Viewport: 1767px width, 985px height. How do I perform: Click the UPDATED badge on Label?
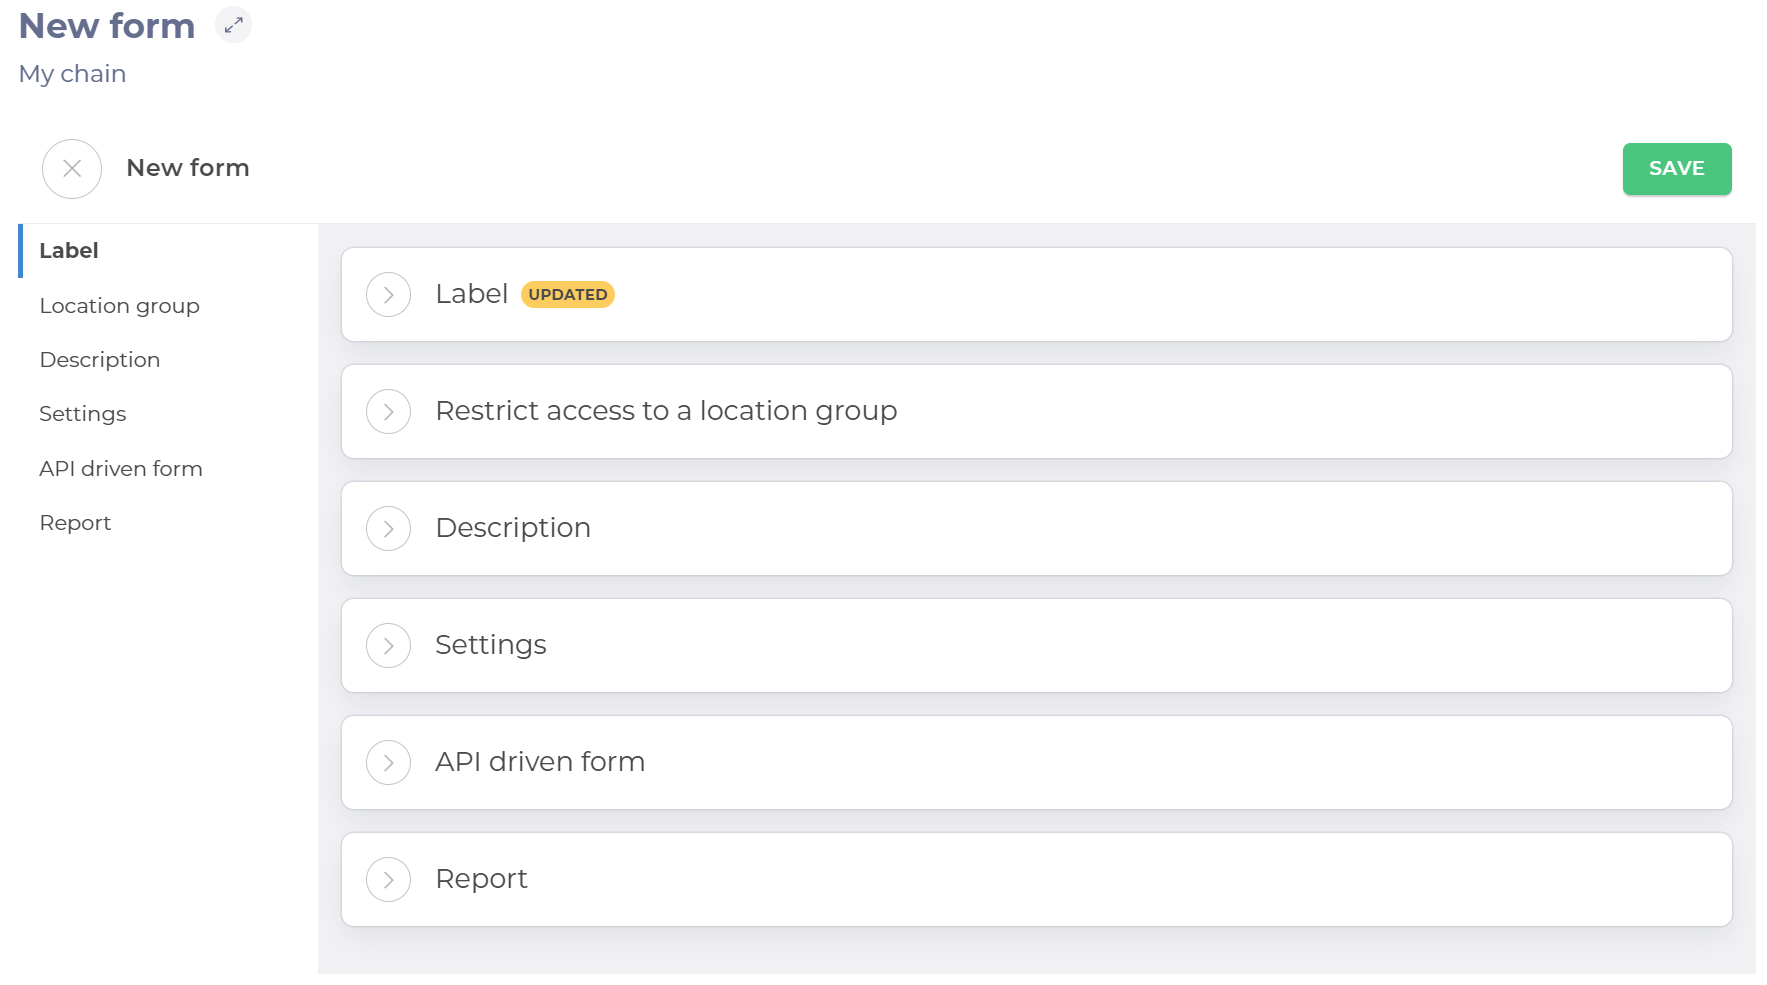point(567,295)
